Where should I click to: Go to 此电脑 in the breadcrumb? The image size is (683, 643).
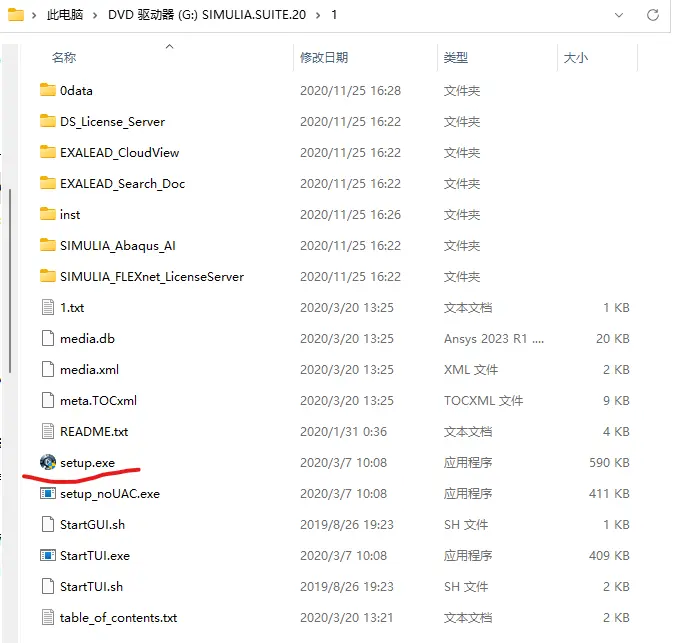pyautogui.click(x=65, y=15)
